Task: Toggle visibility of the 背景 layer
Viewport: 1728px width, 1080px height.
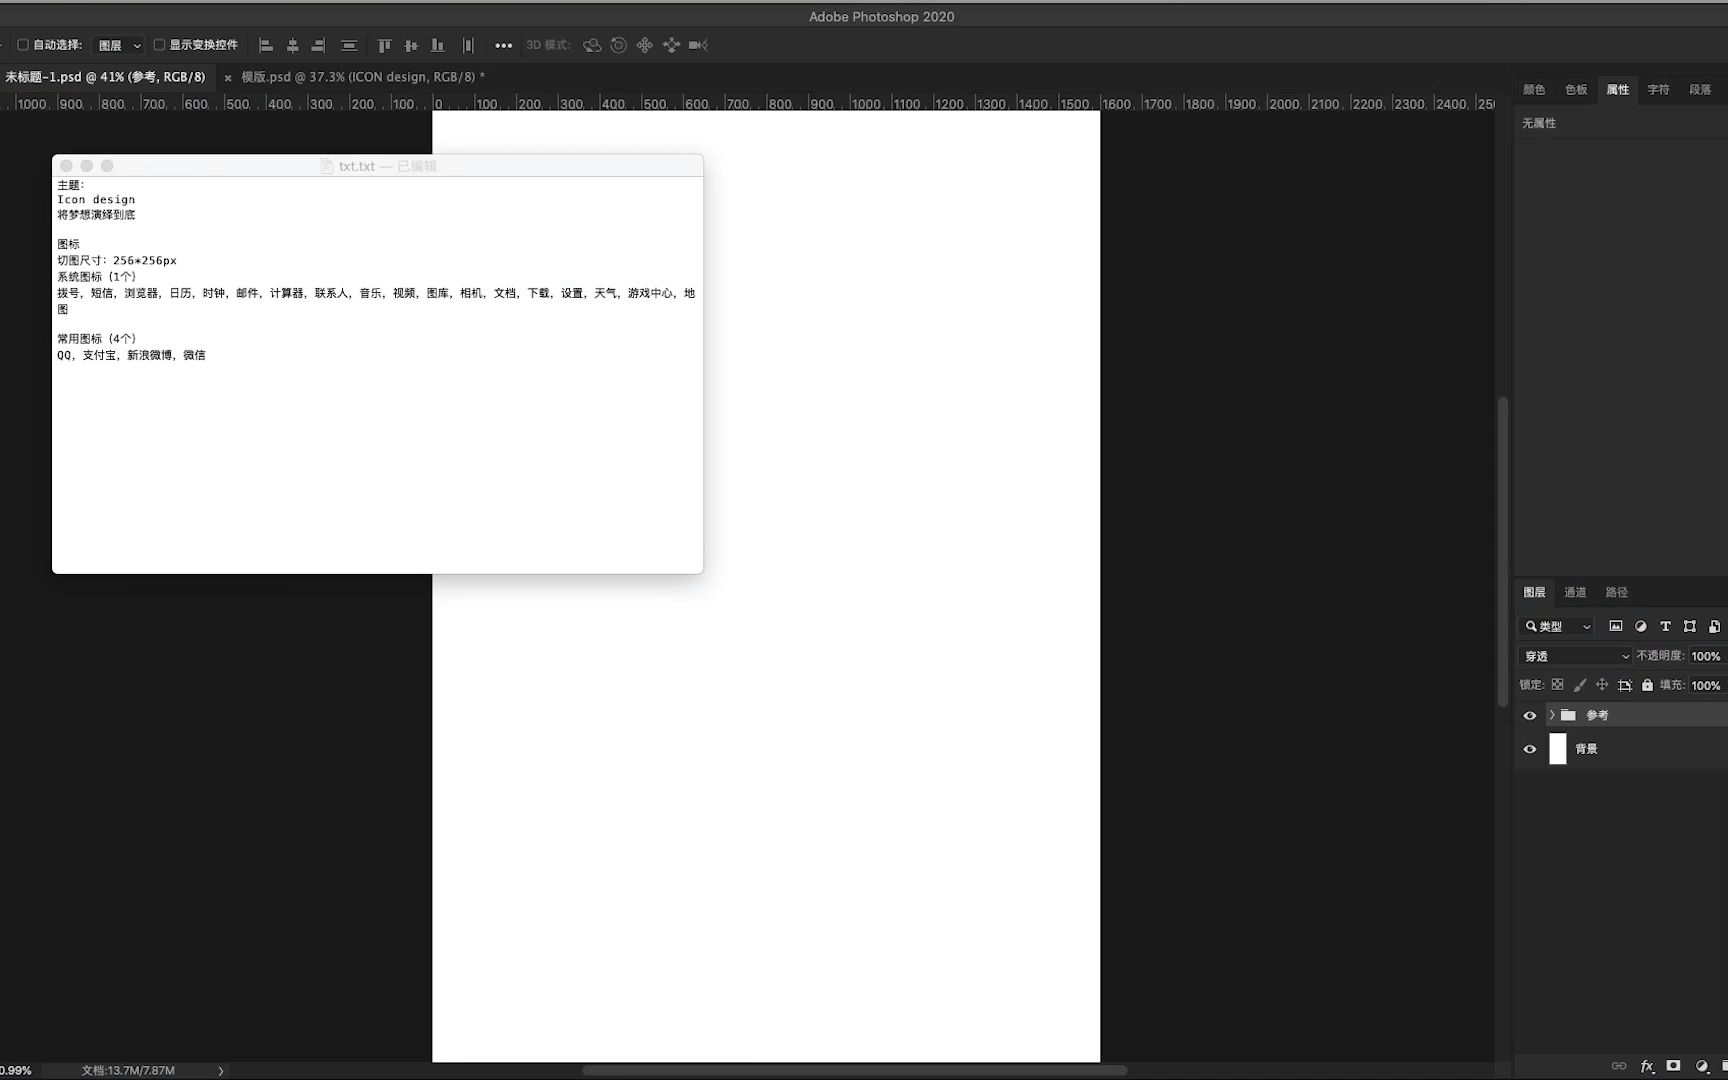Action: pyautogui.click(x=1529, y=749)
